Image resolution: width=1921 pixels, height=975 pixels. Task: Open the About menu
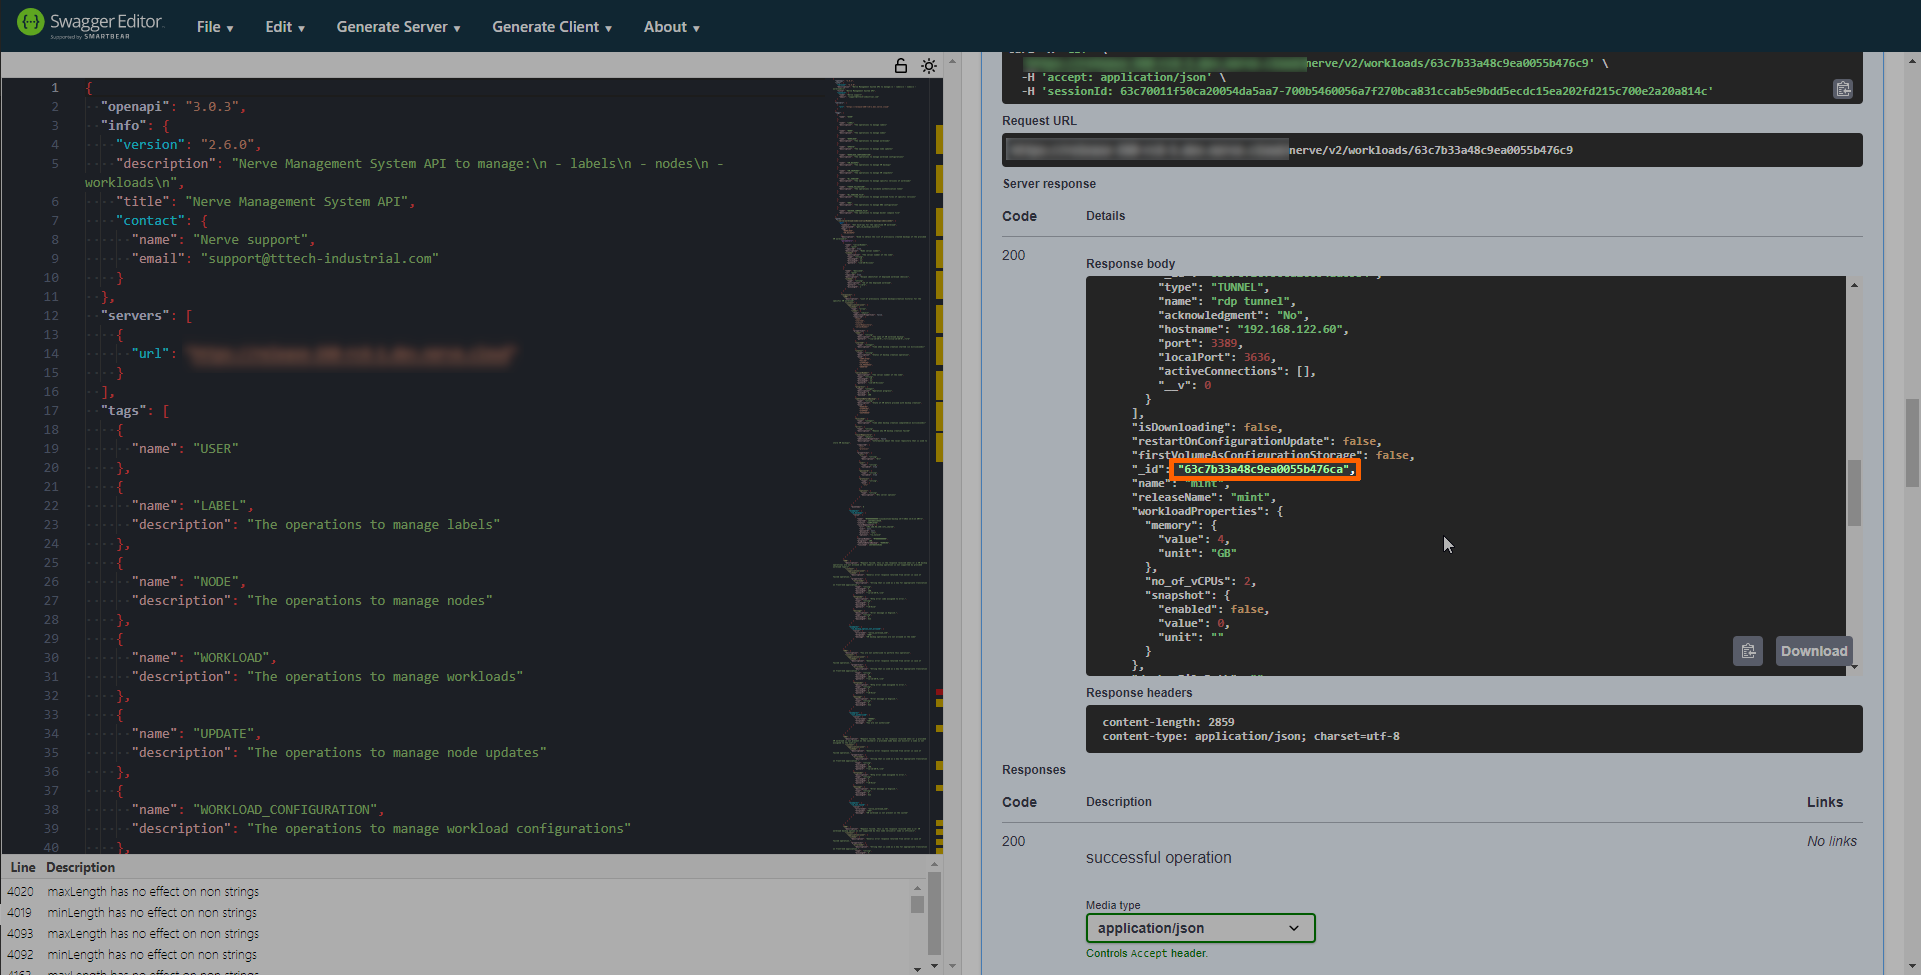tap(671, 27)
